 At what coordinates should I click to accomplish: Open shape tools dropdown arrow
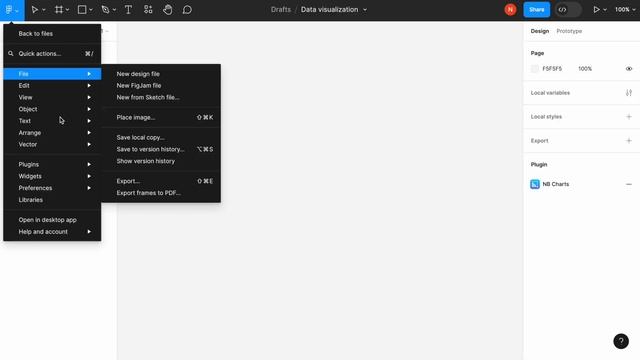[x=91, y=10]
